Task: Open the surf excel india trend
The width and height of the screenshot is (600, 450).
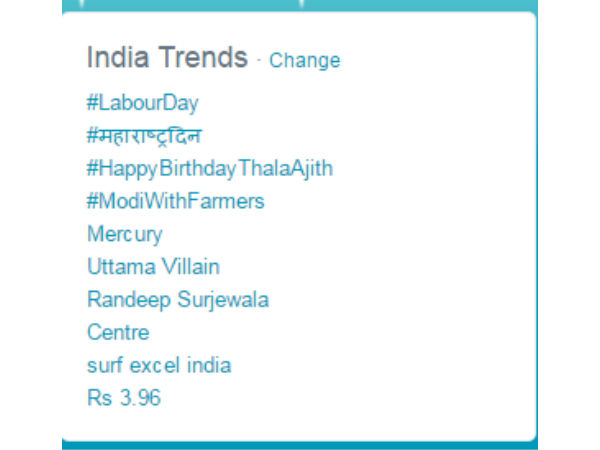Action: [x=159, y=365]
